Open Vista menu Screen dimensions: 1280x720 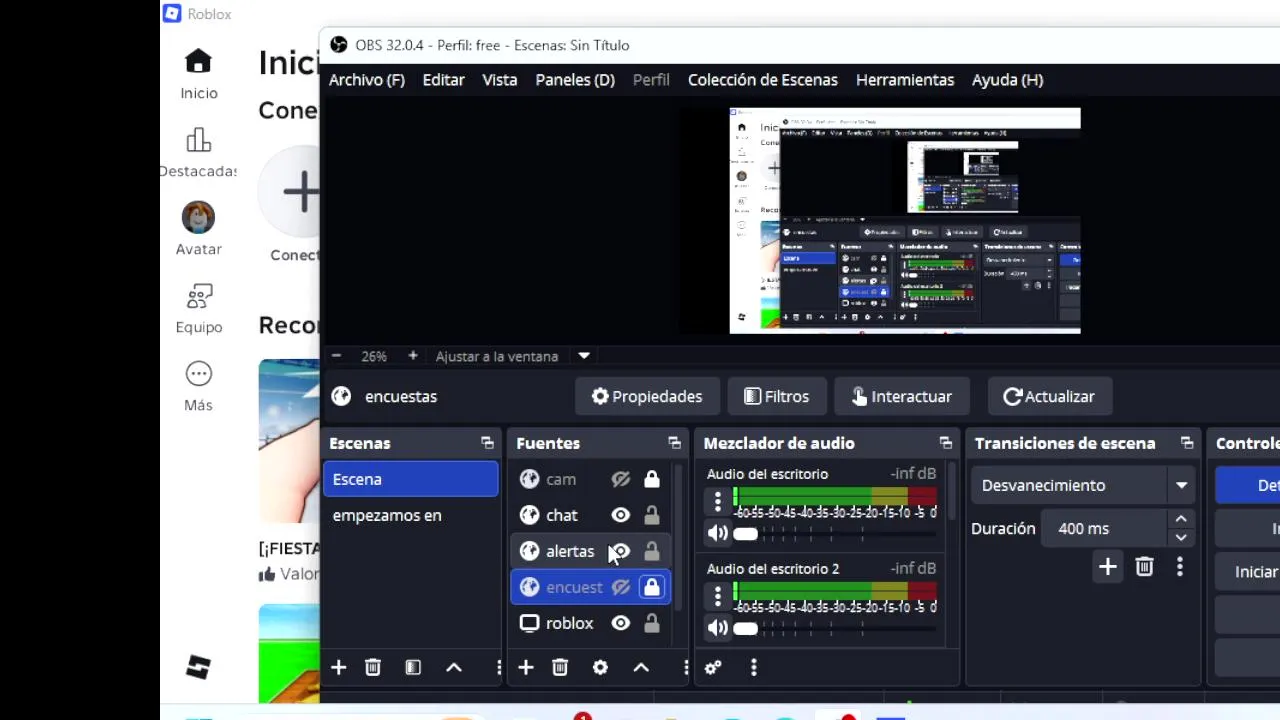(x=500, y=80)
